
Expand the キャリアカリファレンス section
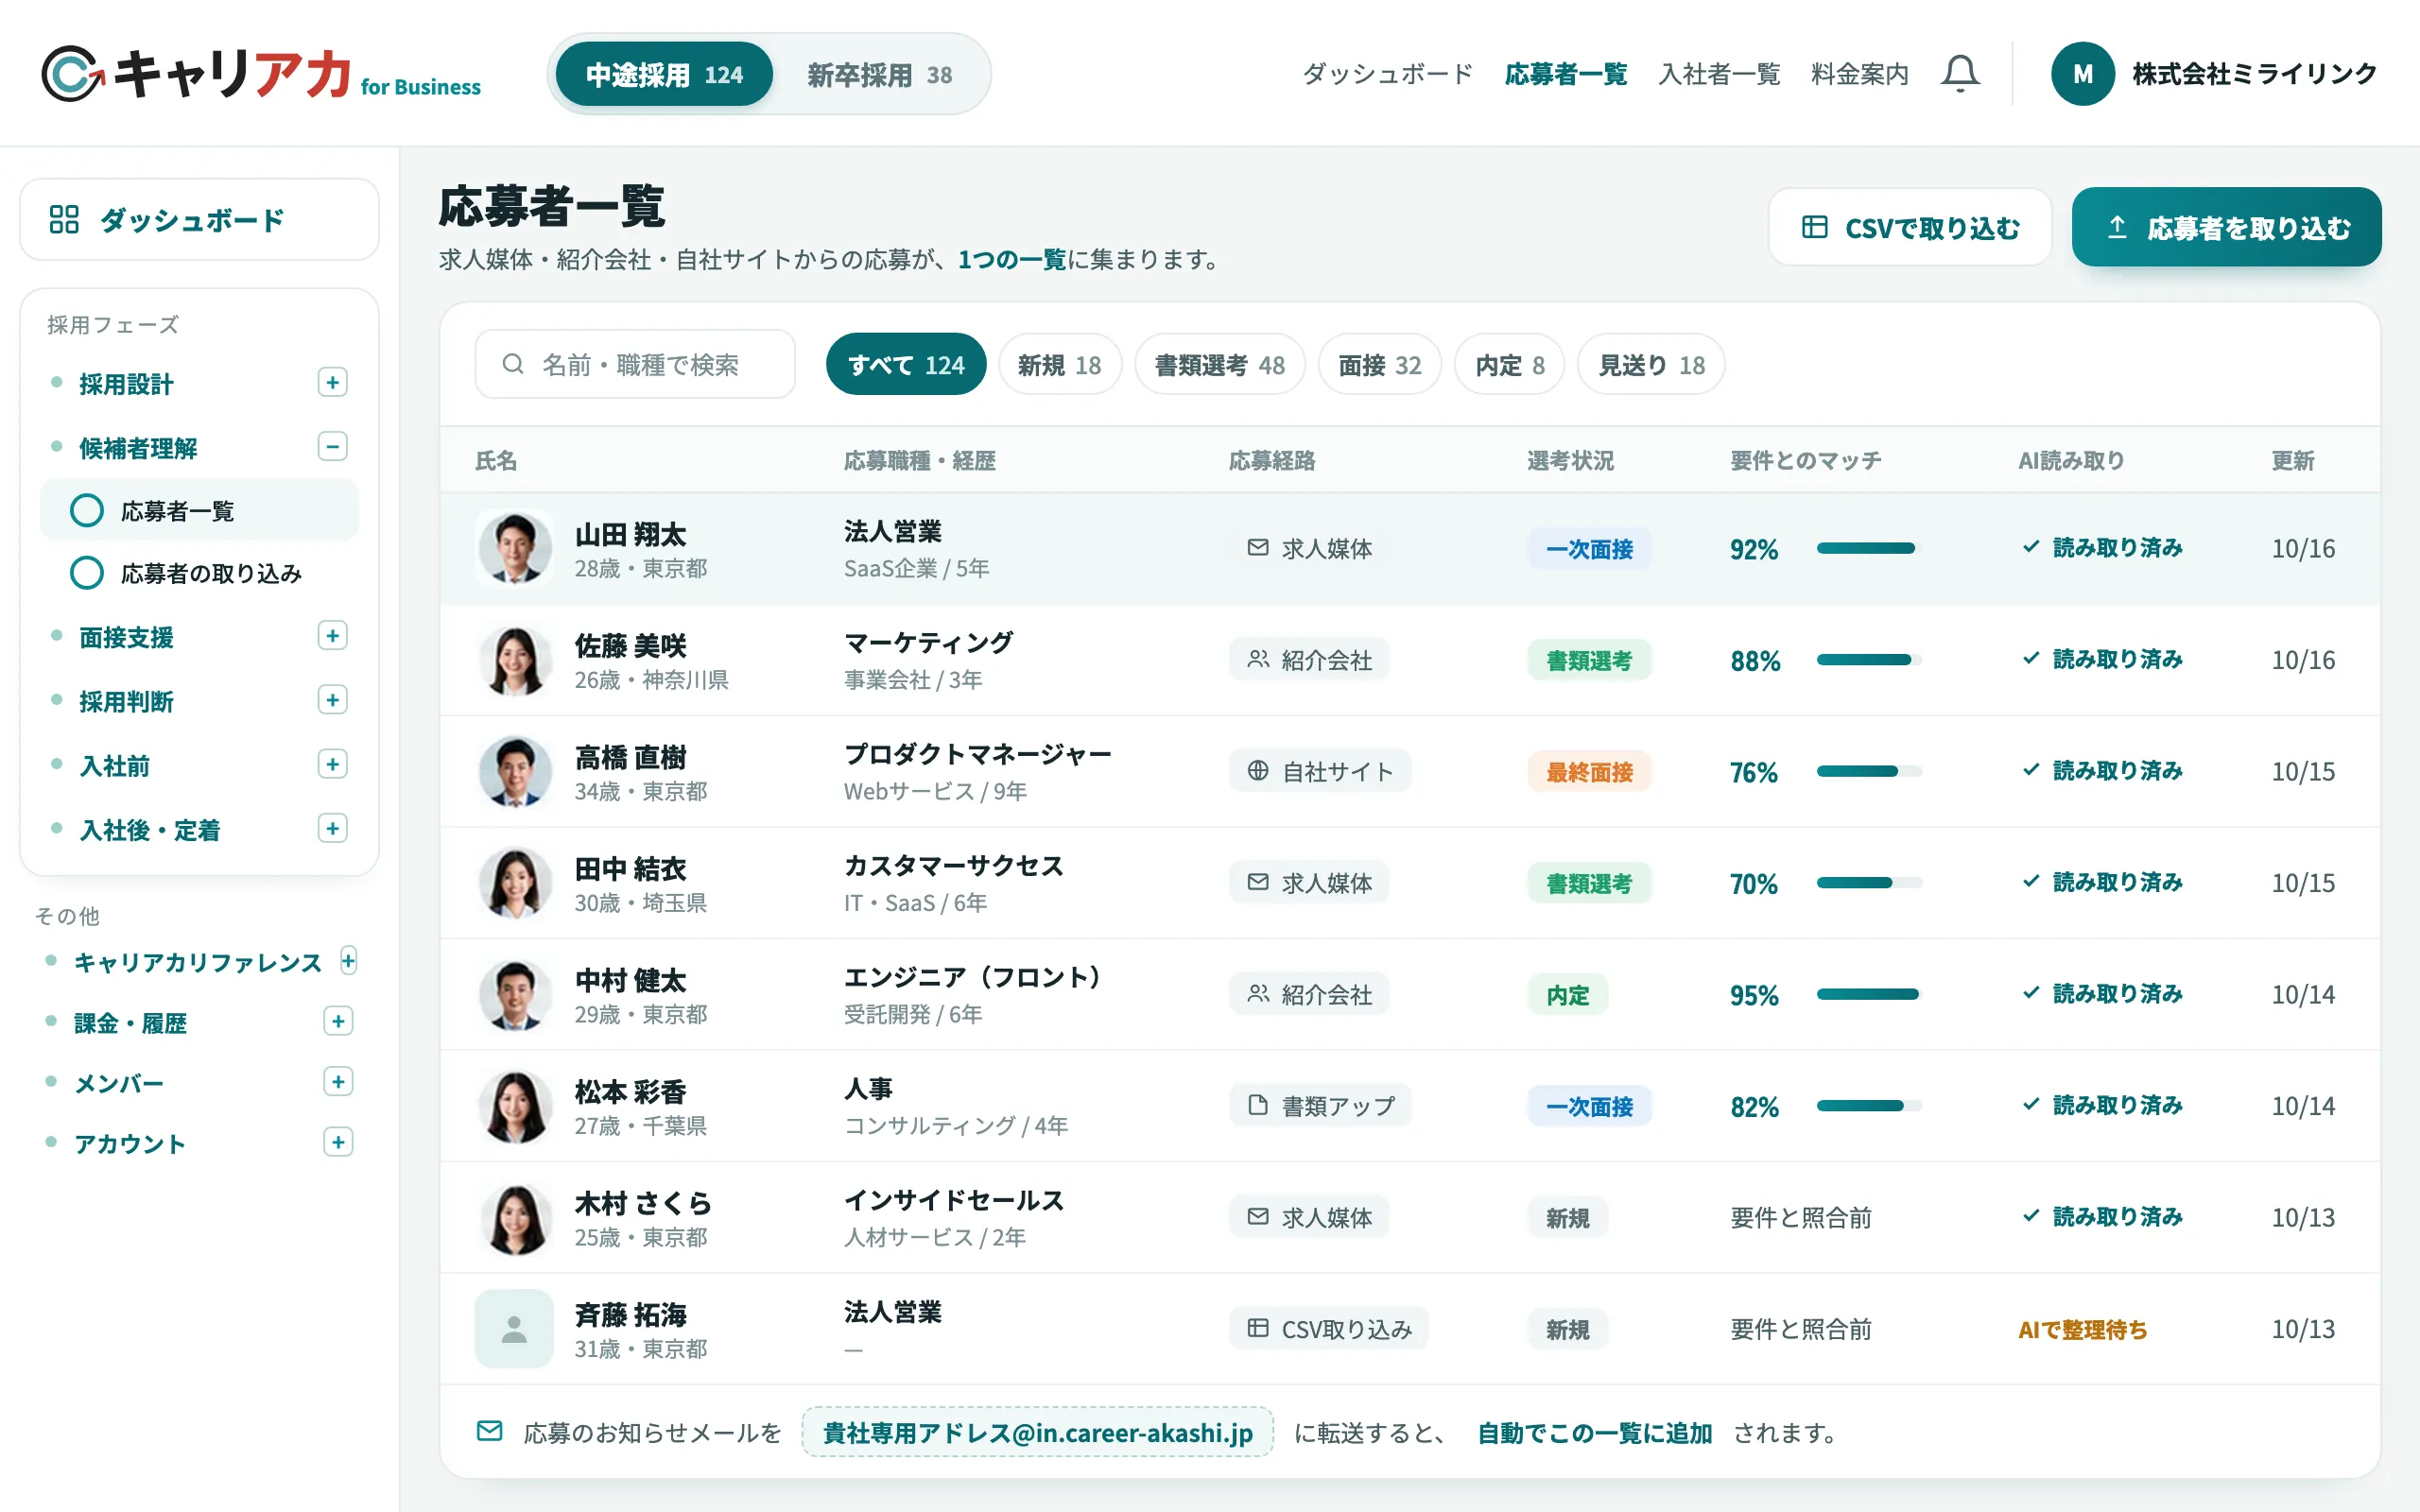(x=347, y=961)
